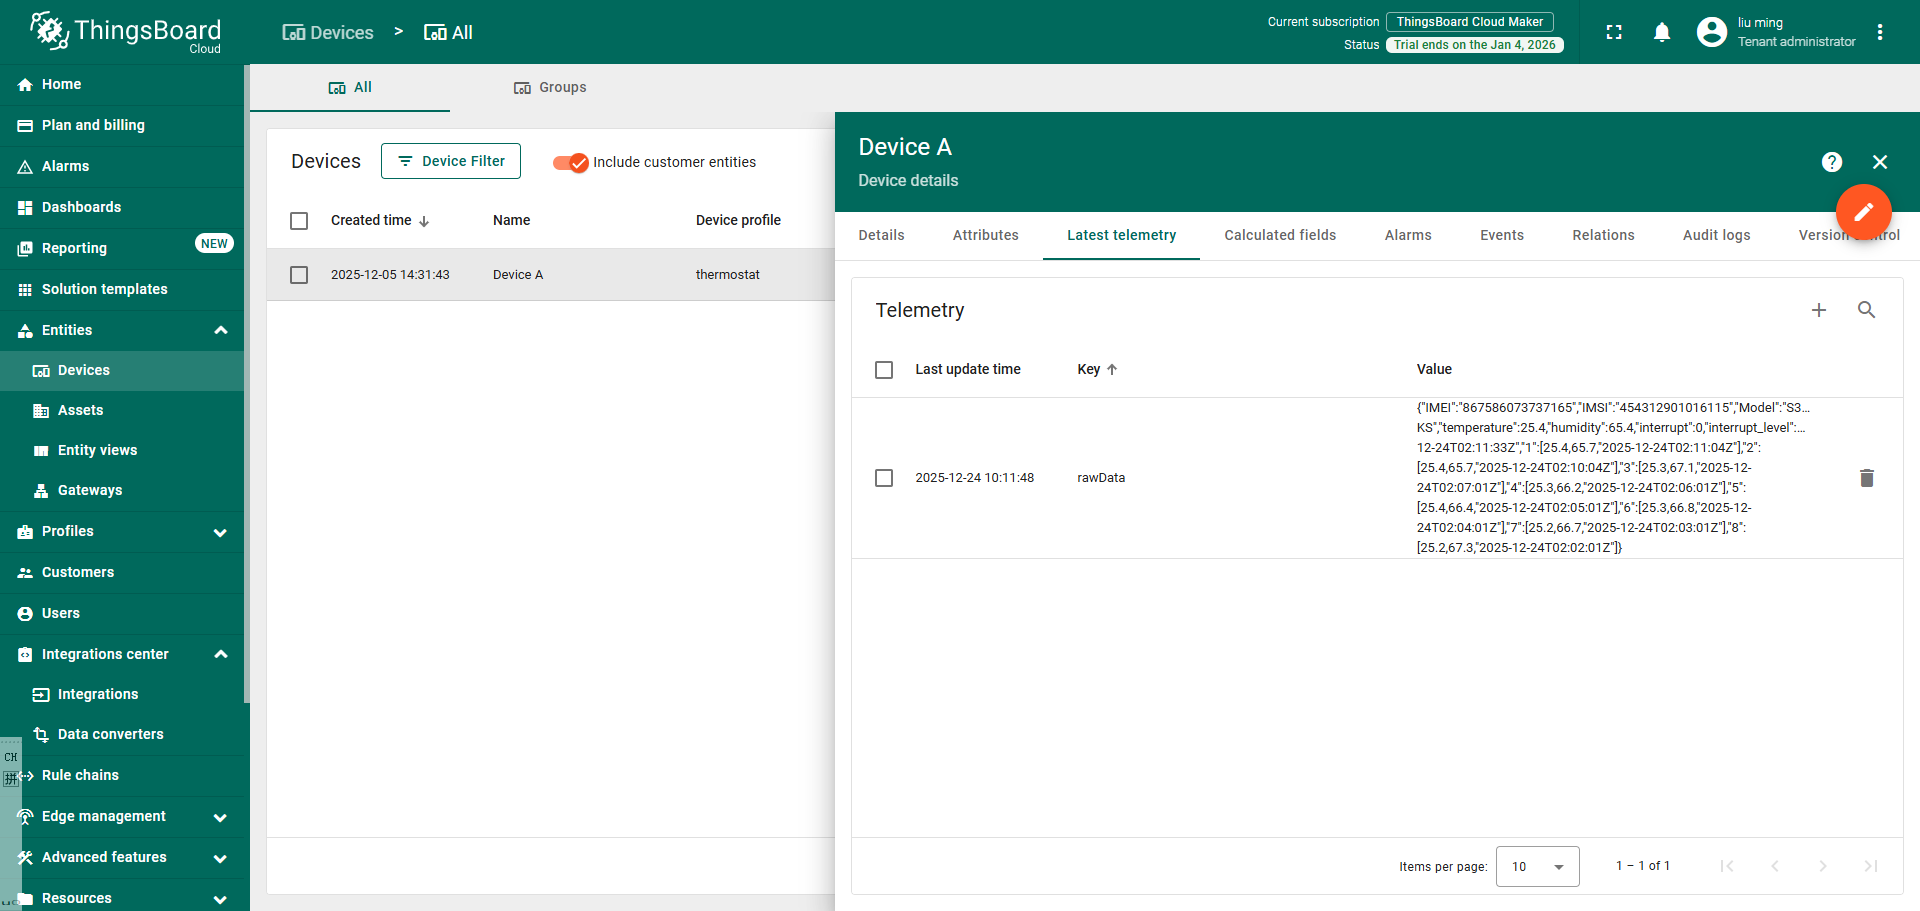The image size is (1920, 911).
Task: Open the Latest telemetry tab
Action: click(1122, 236)
